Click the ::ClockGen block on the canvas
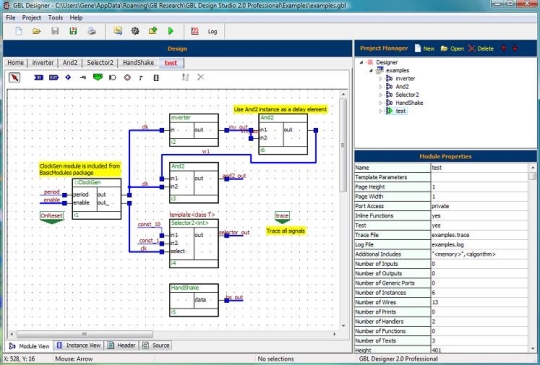 pyautogui.click(x=97, y=199)
